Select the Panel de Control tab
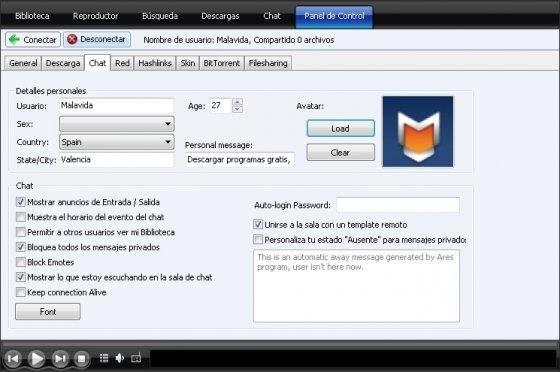 coord(334,17)
